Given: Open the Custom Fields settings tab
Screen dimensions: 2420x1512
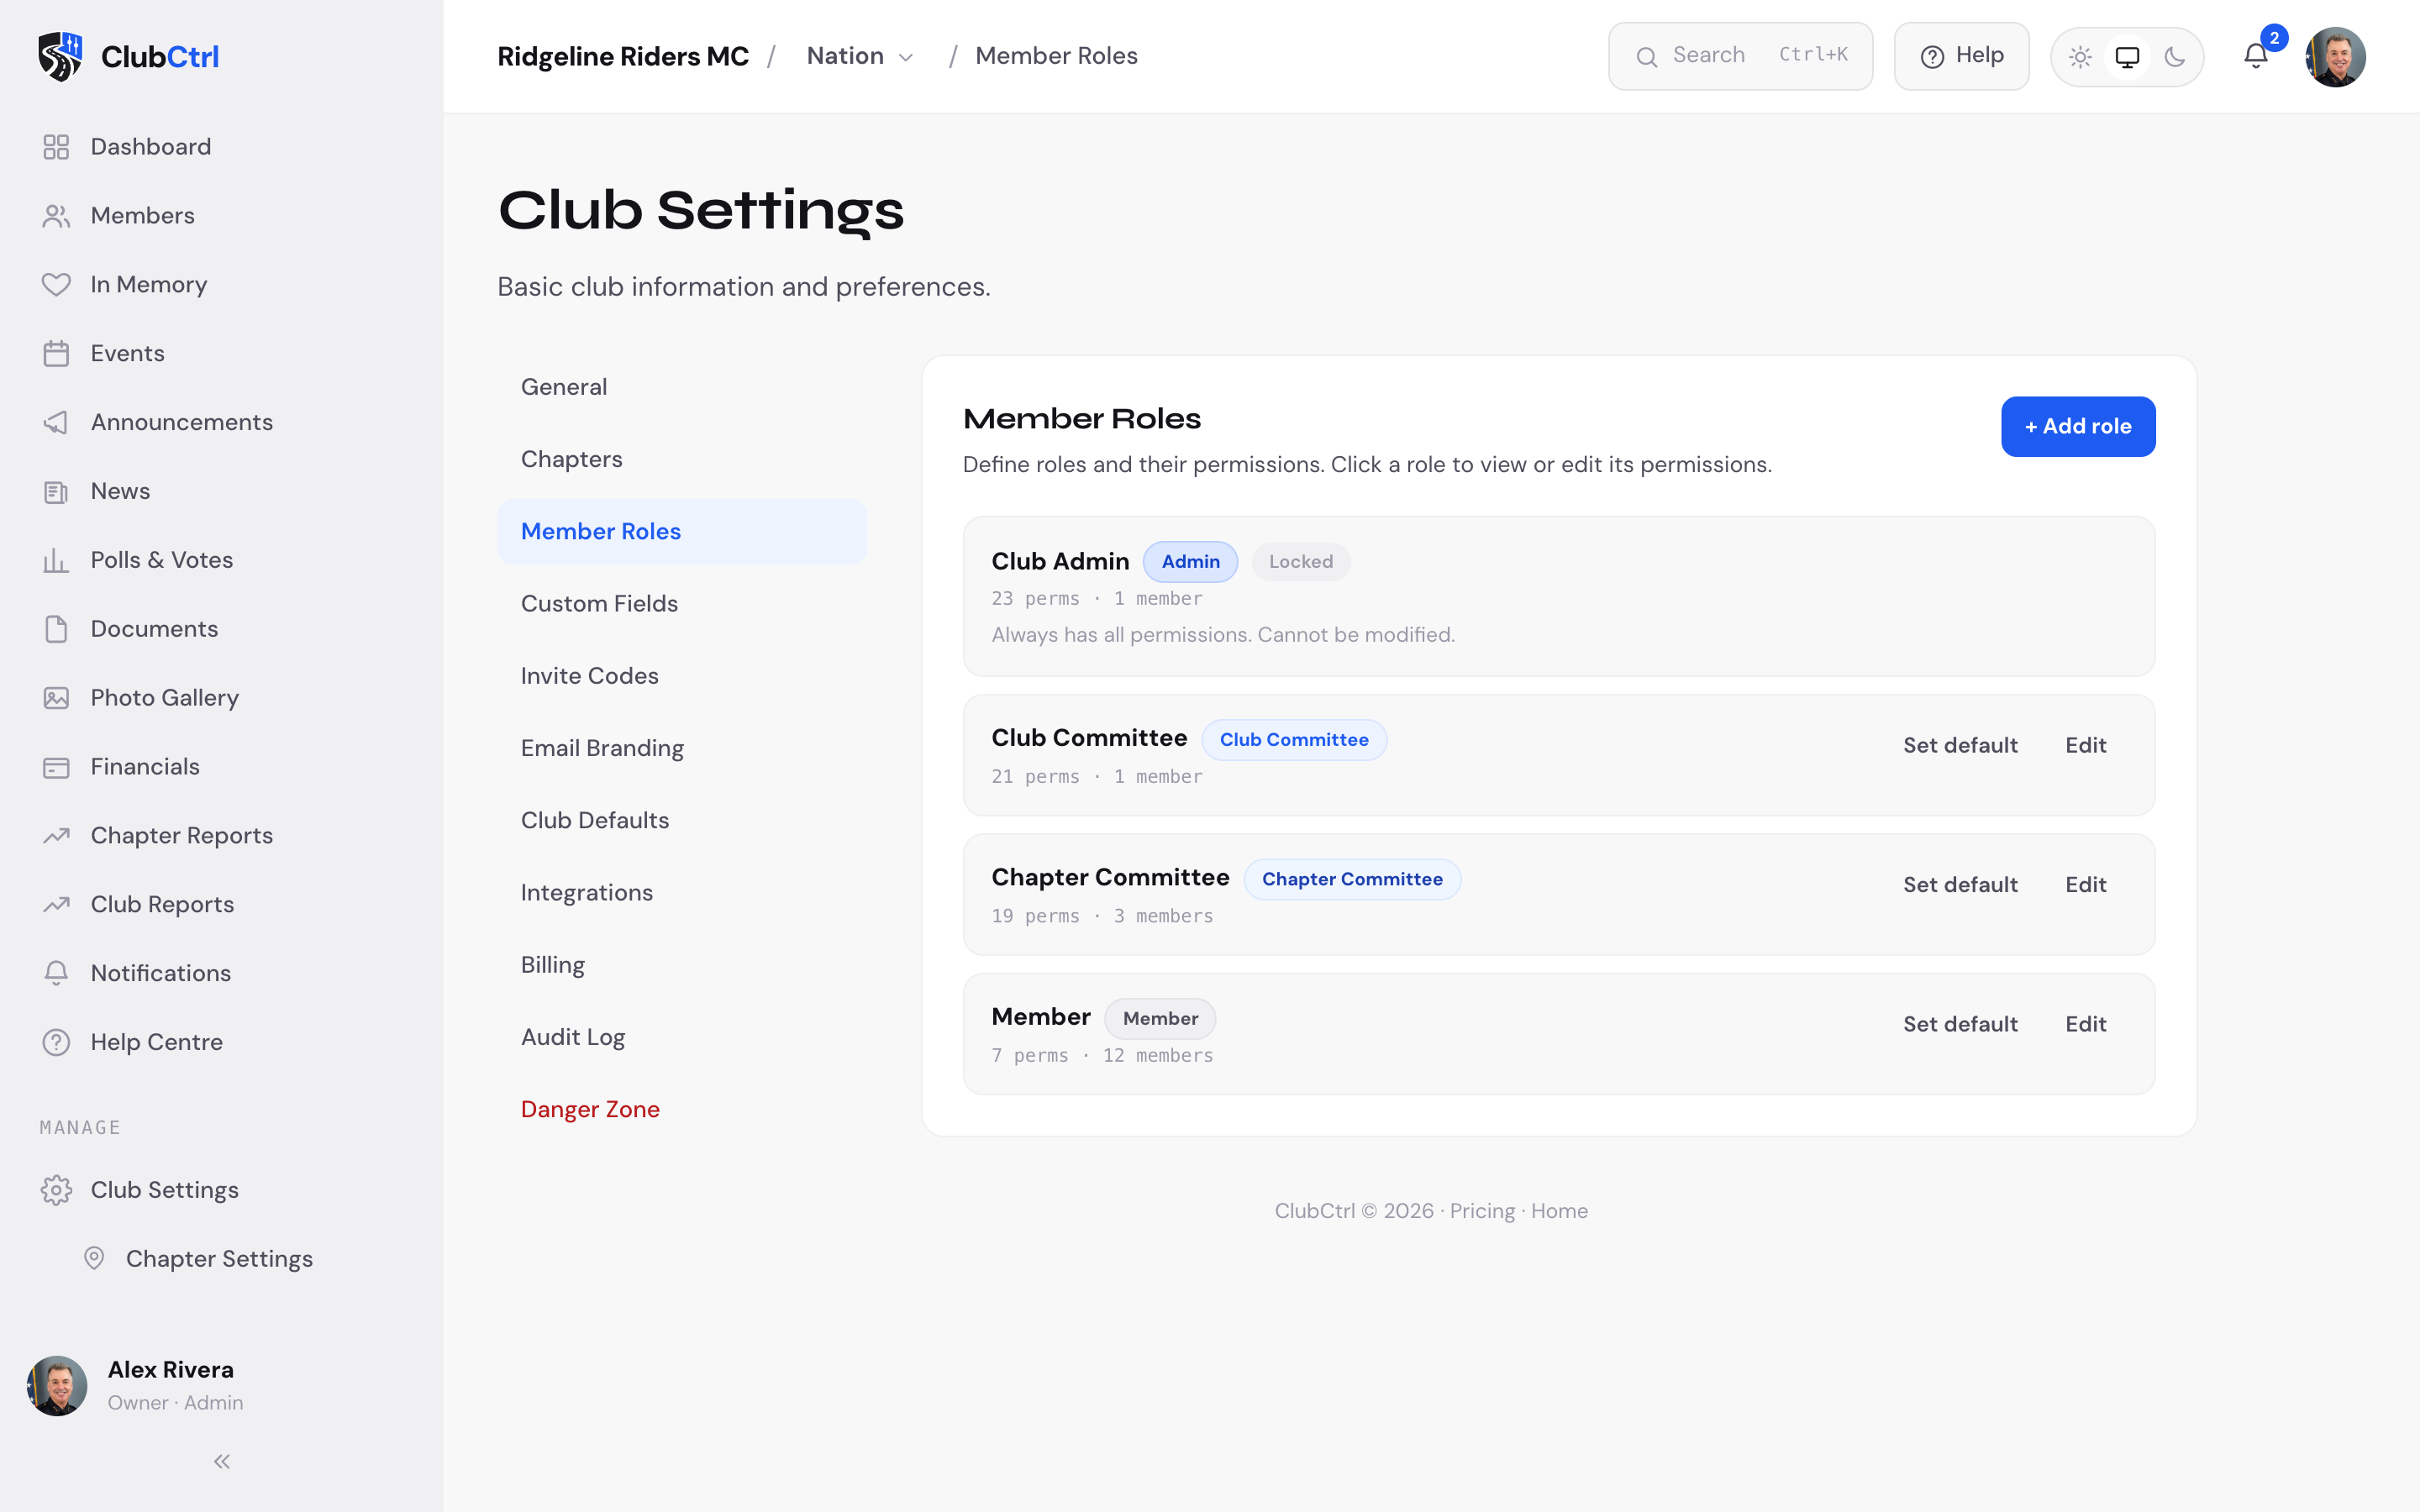Looking at the screenshot, I should tap(682, 604).
